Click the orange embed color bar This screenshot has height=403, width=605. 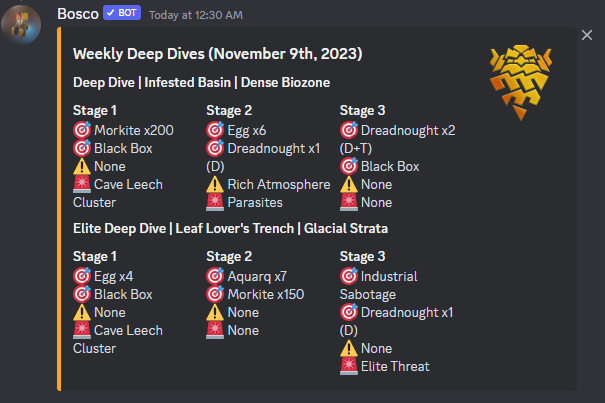(x=59, y=209)
